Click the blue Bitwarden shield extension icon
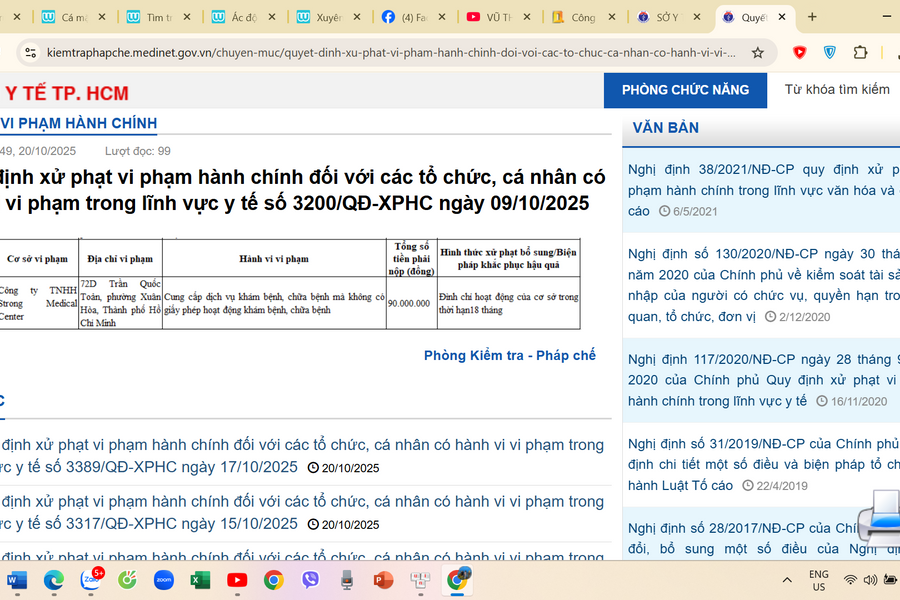The height and width of the screenshot is (600, 900). click(829, 52)
